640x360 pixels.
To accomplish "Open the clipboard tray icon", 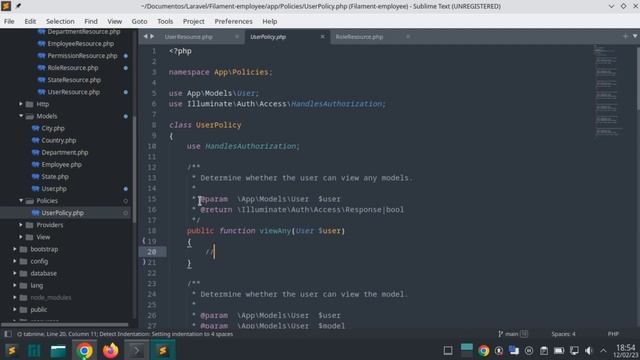I will coord(544,351).
